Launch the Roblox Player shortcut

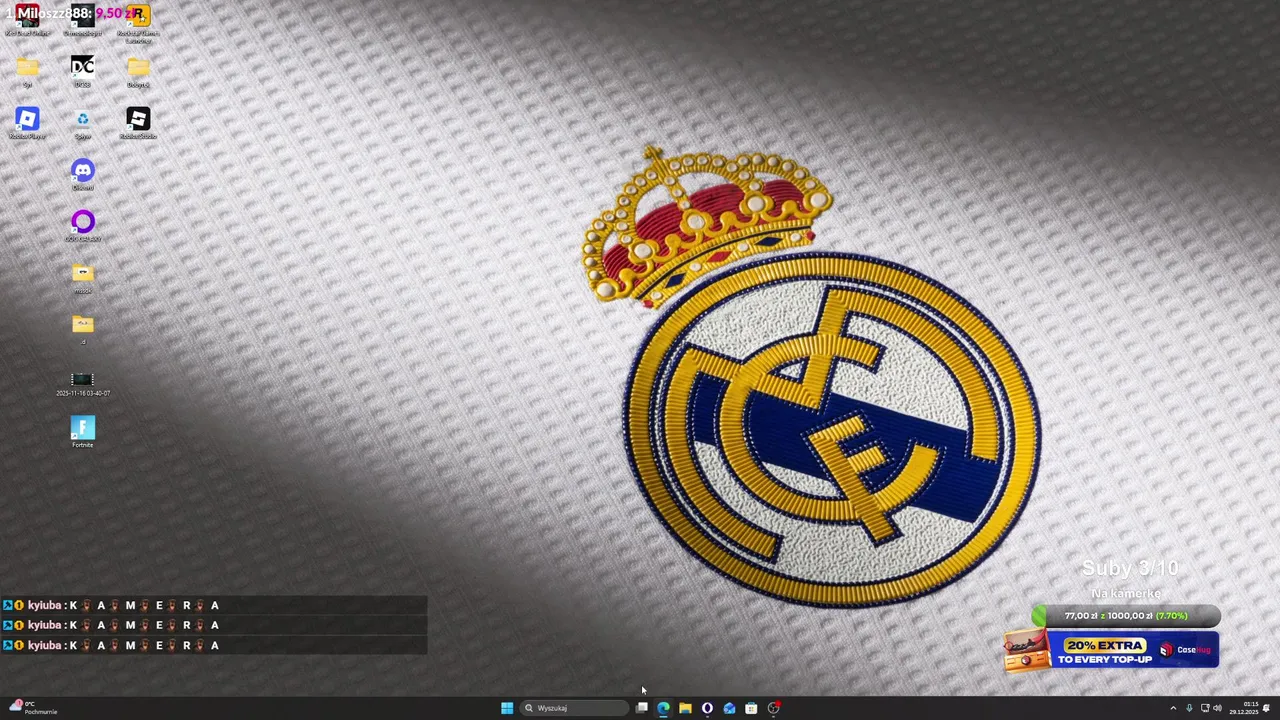click(28, 123)
